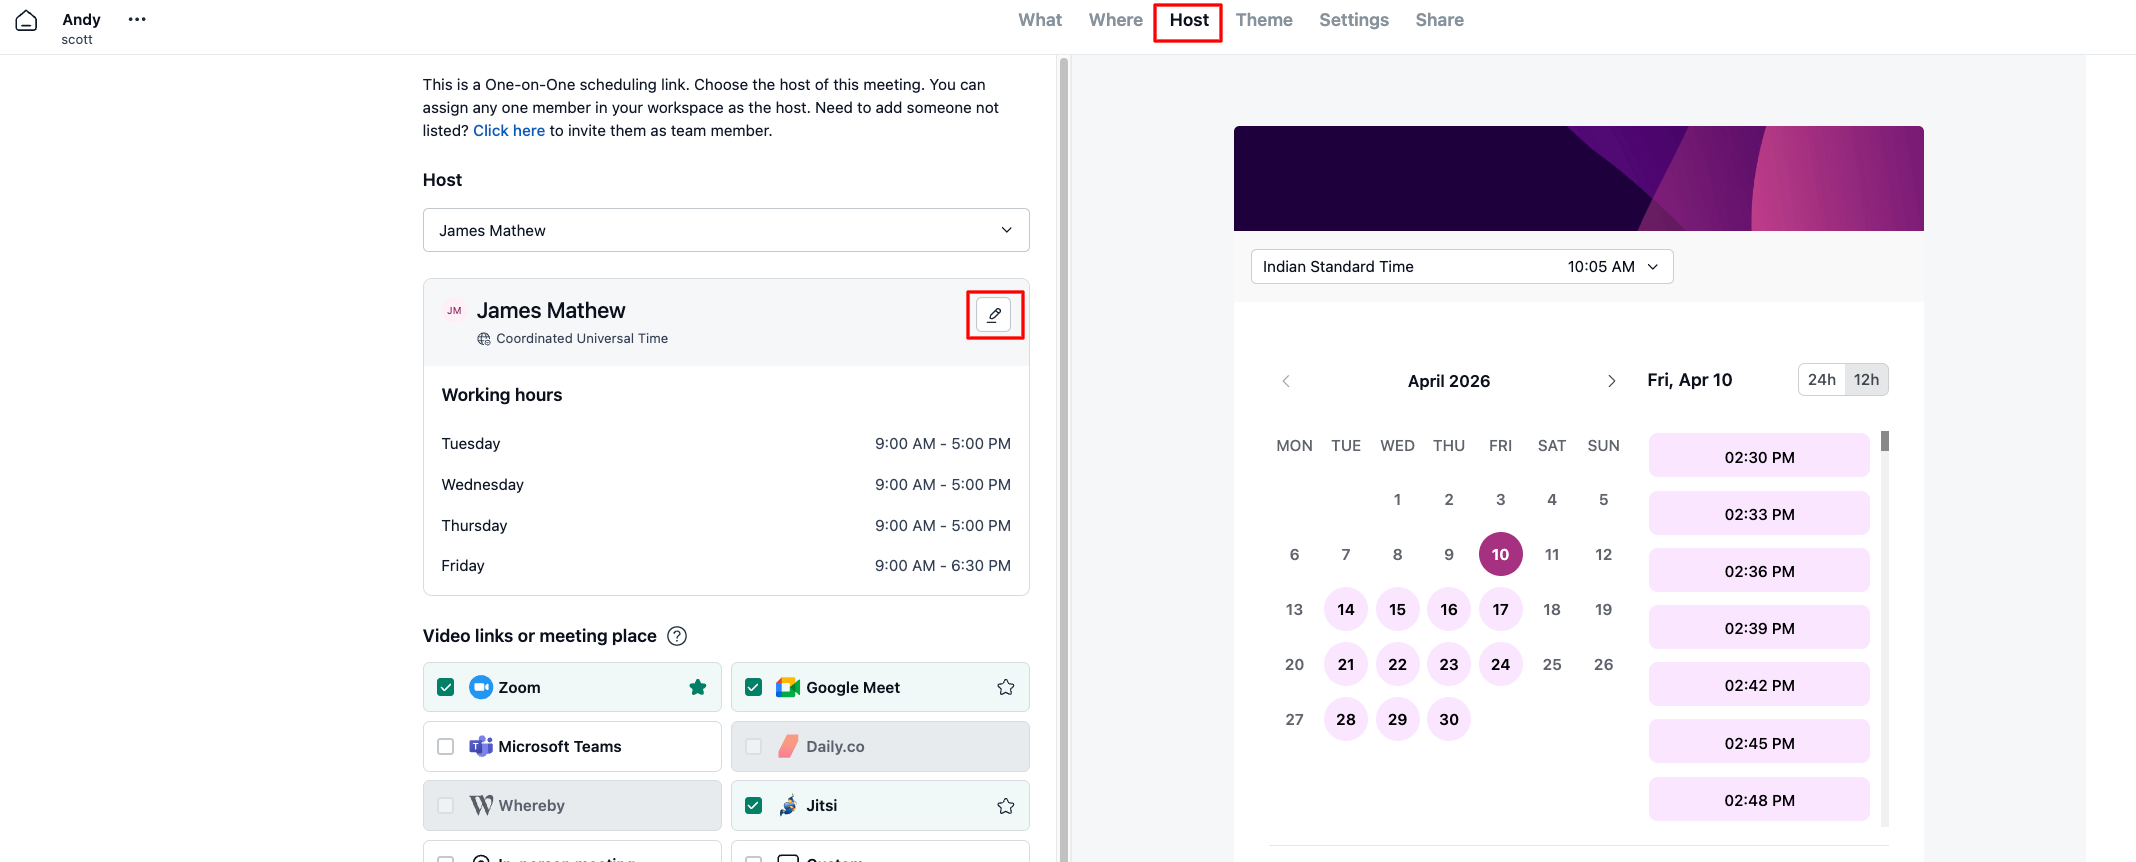Select April 15 on the calendar

tap(1397, 609)
